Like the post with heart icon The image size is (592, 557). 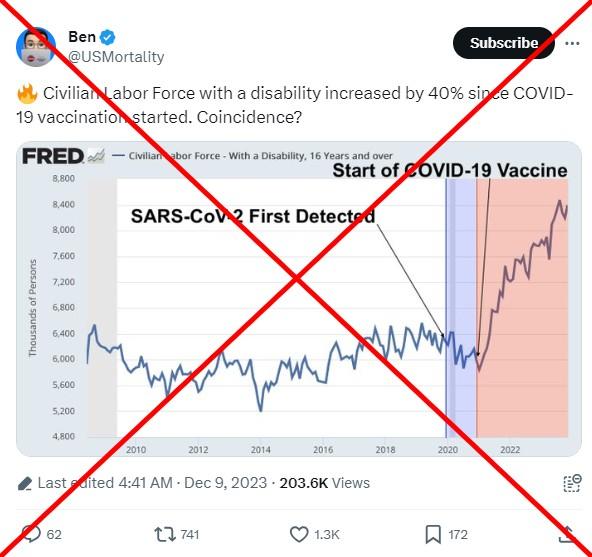tap(299, 534)
